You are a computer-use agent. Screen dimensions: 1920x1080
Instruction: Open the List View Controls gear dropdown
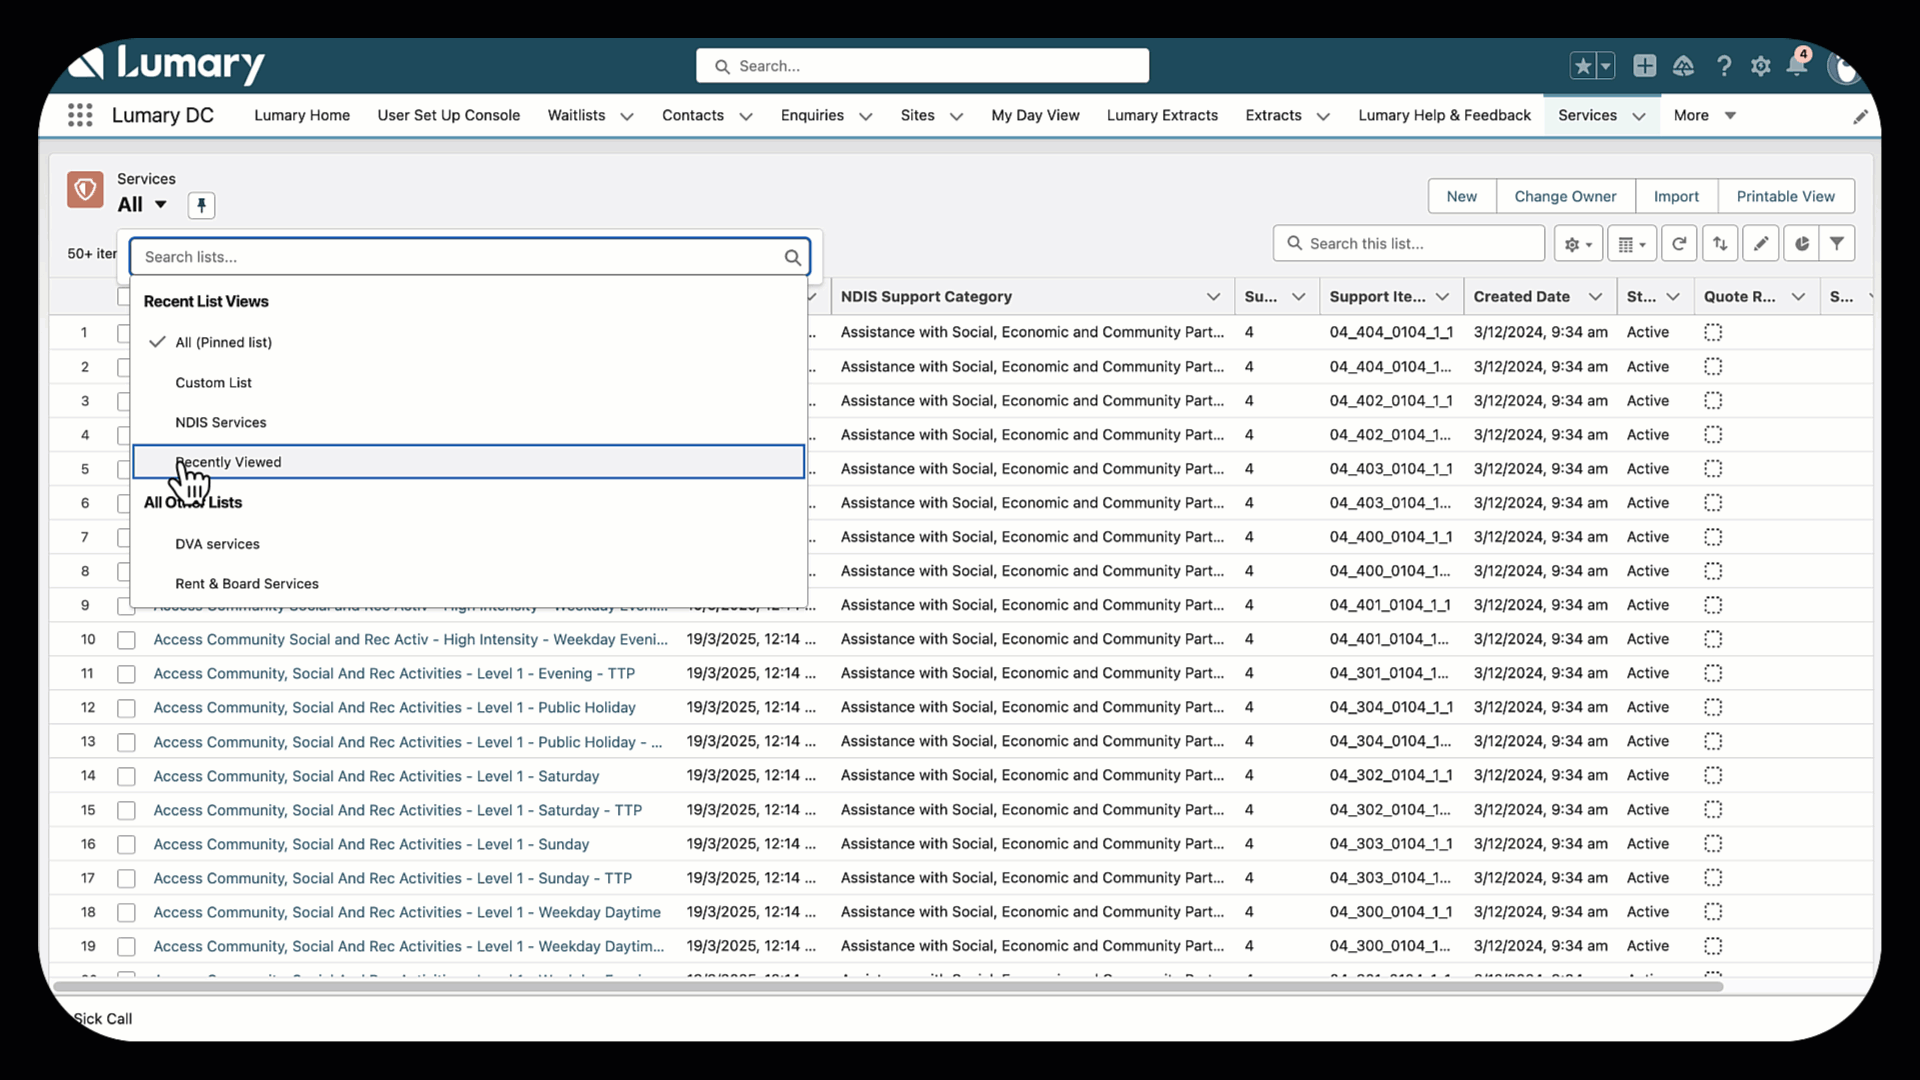[x=1578, y=243]
